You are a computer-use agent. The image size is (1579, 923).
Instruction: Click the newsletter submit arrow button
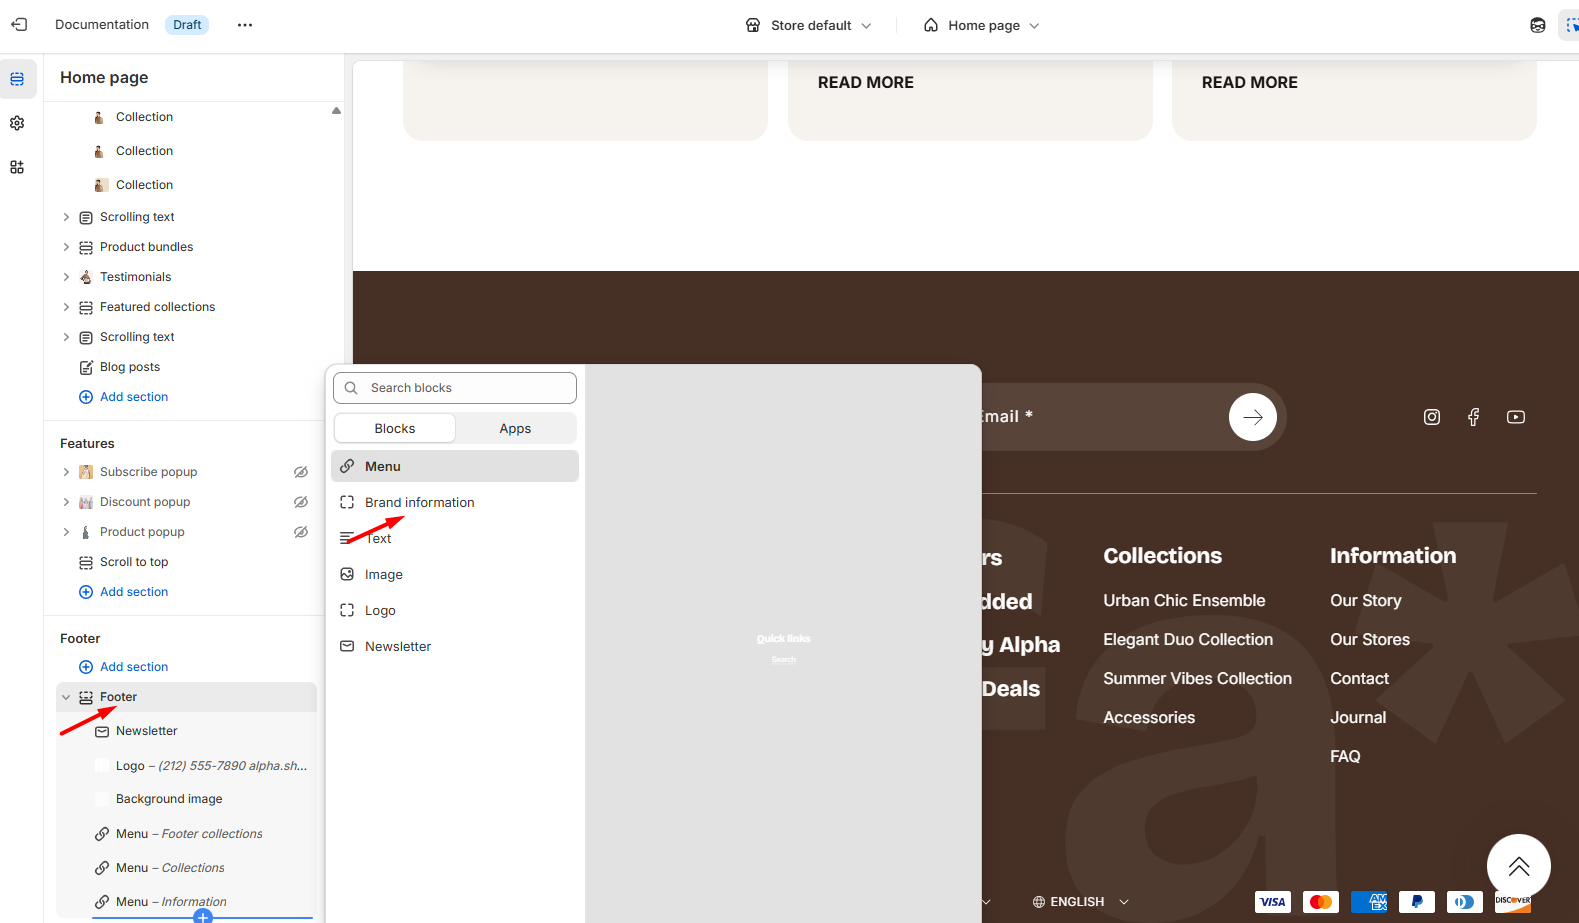tap(1253, 417)
